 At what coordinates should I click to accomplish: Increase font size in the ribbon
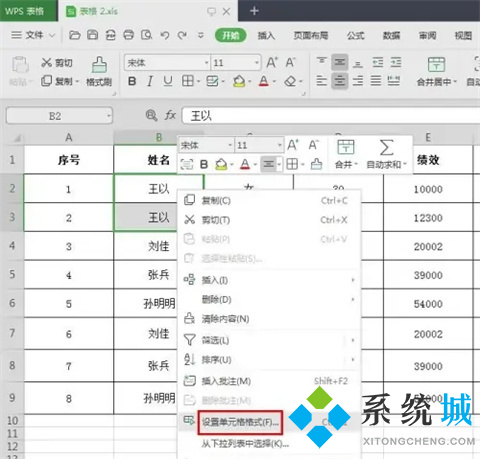pos(272,62)
